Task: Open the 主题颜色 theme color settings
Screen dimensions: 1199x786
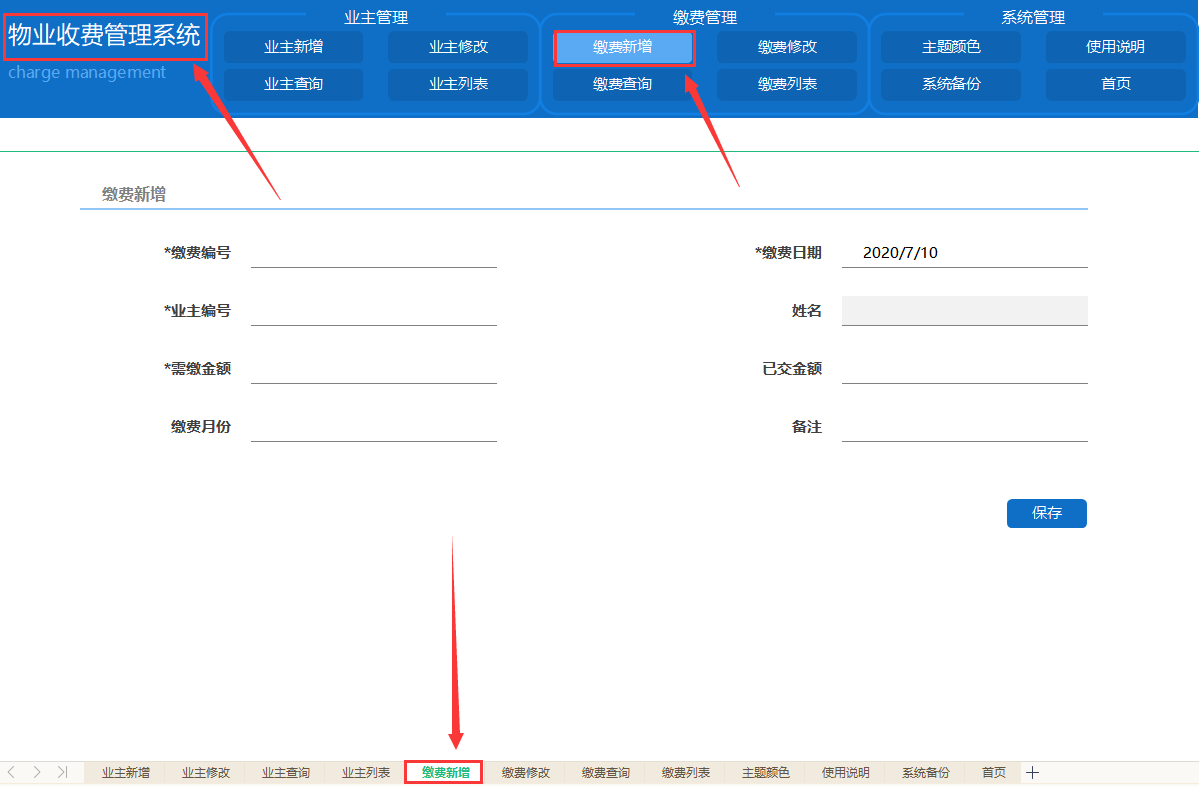Action: click(x=949, y=46)
